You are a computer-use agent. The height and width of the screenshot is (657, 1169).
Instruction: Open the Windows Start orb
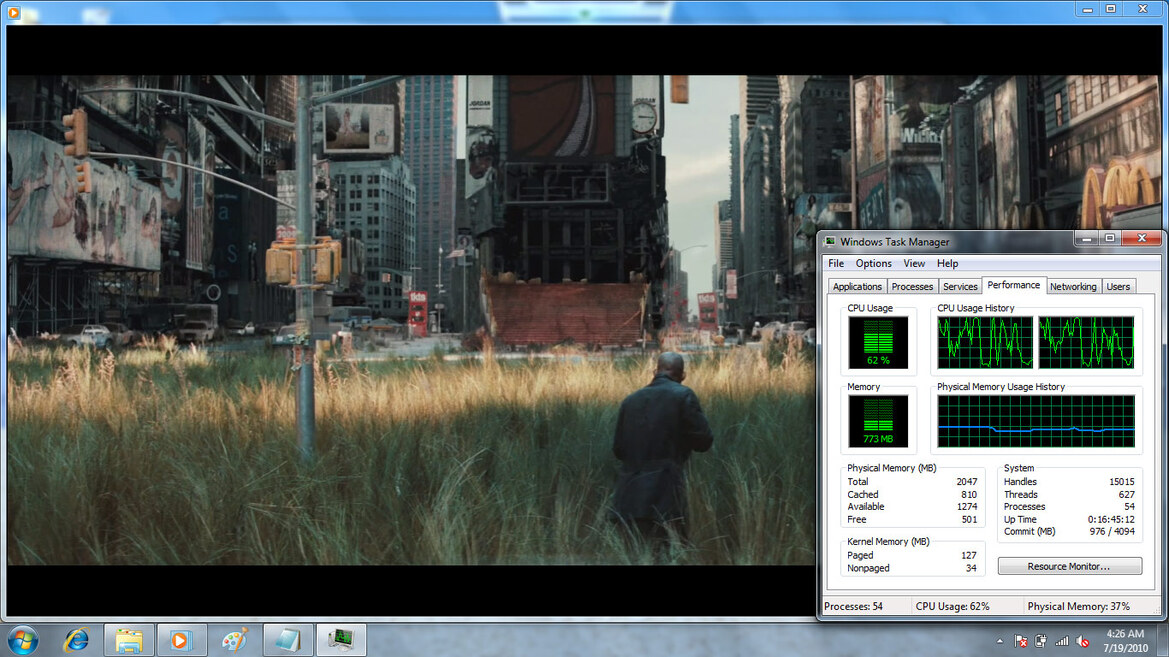coord(22,640)
